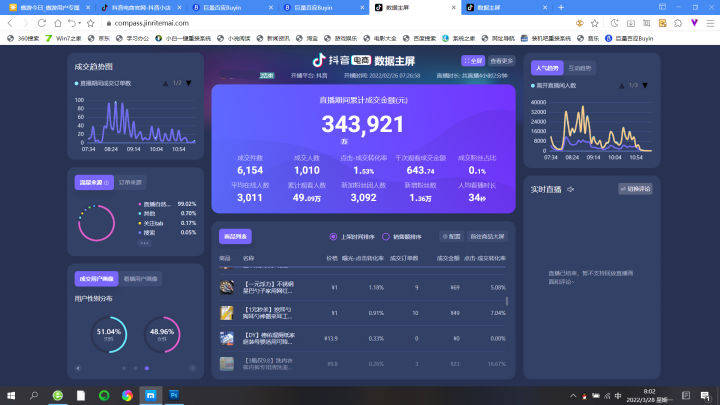Select 销售额排序 radio option
Viewport: 720px width, 405px height.
click(386, 237)
